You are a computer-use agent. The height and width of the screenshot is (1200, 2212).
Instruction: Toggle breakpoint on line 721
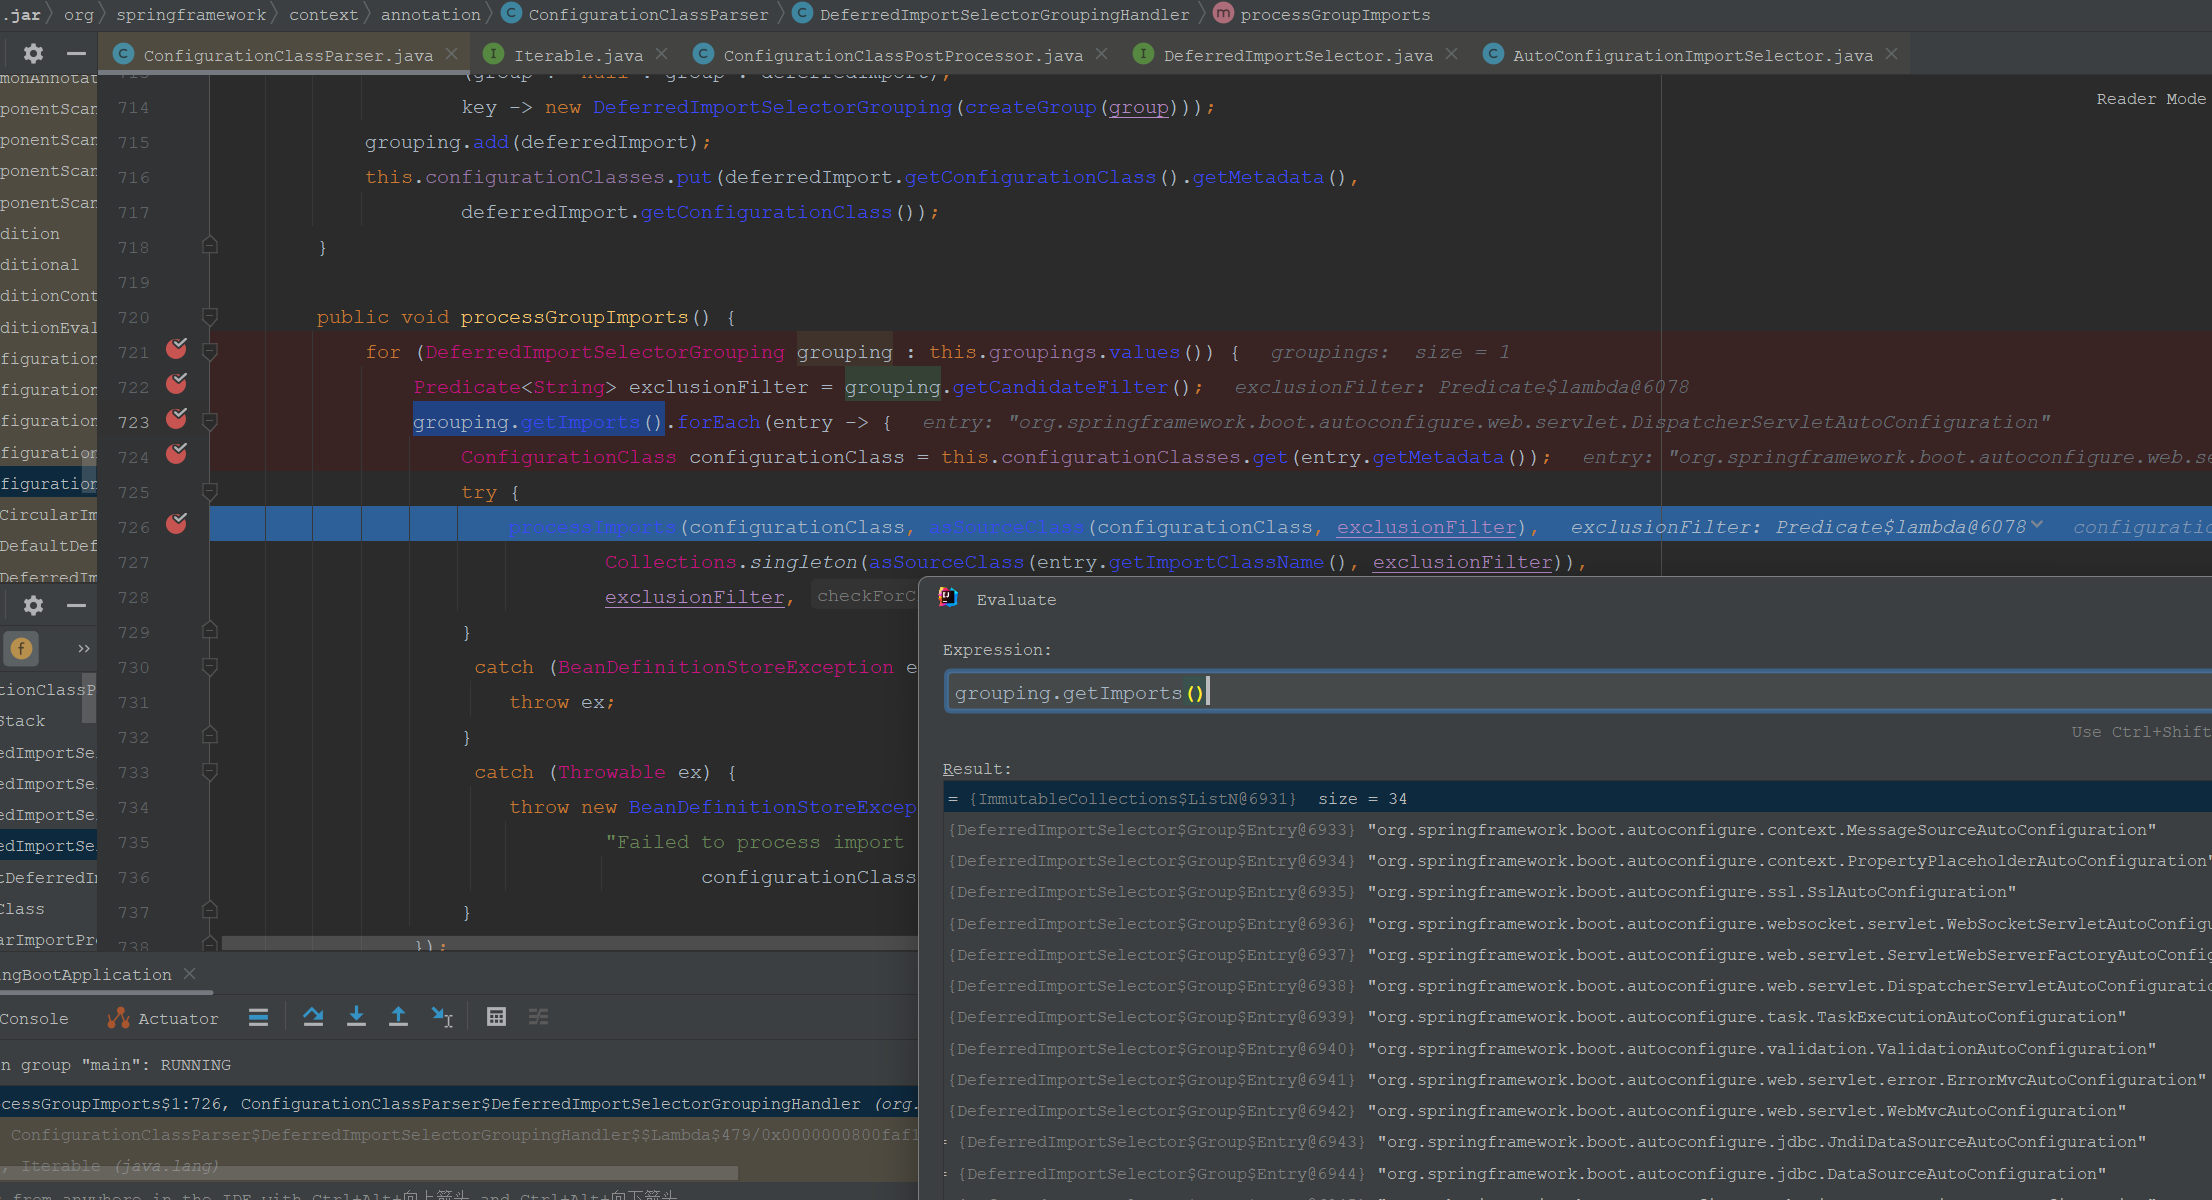pos(177,349)
